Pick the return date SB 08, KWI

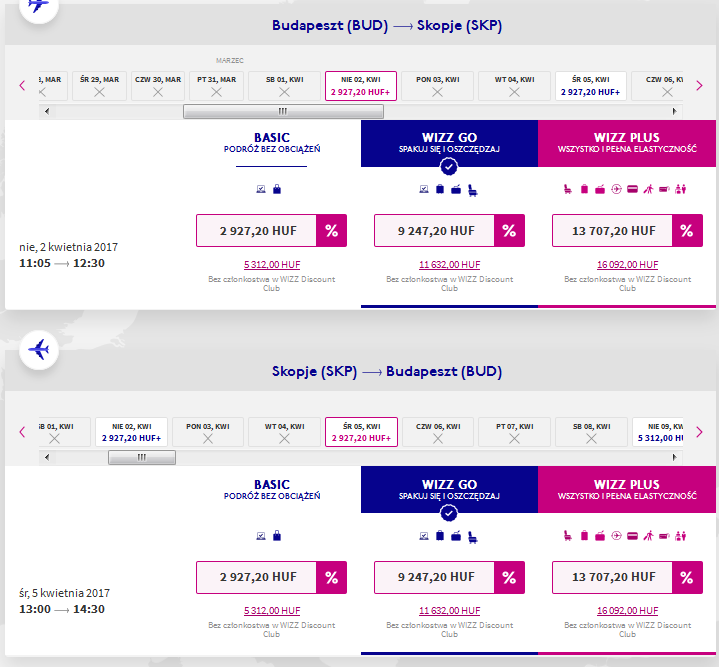pos(592,432)
